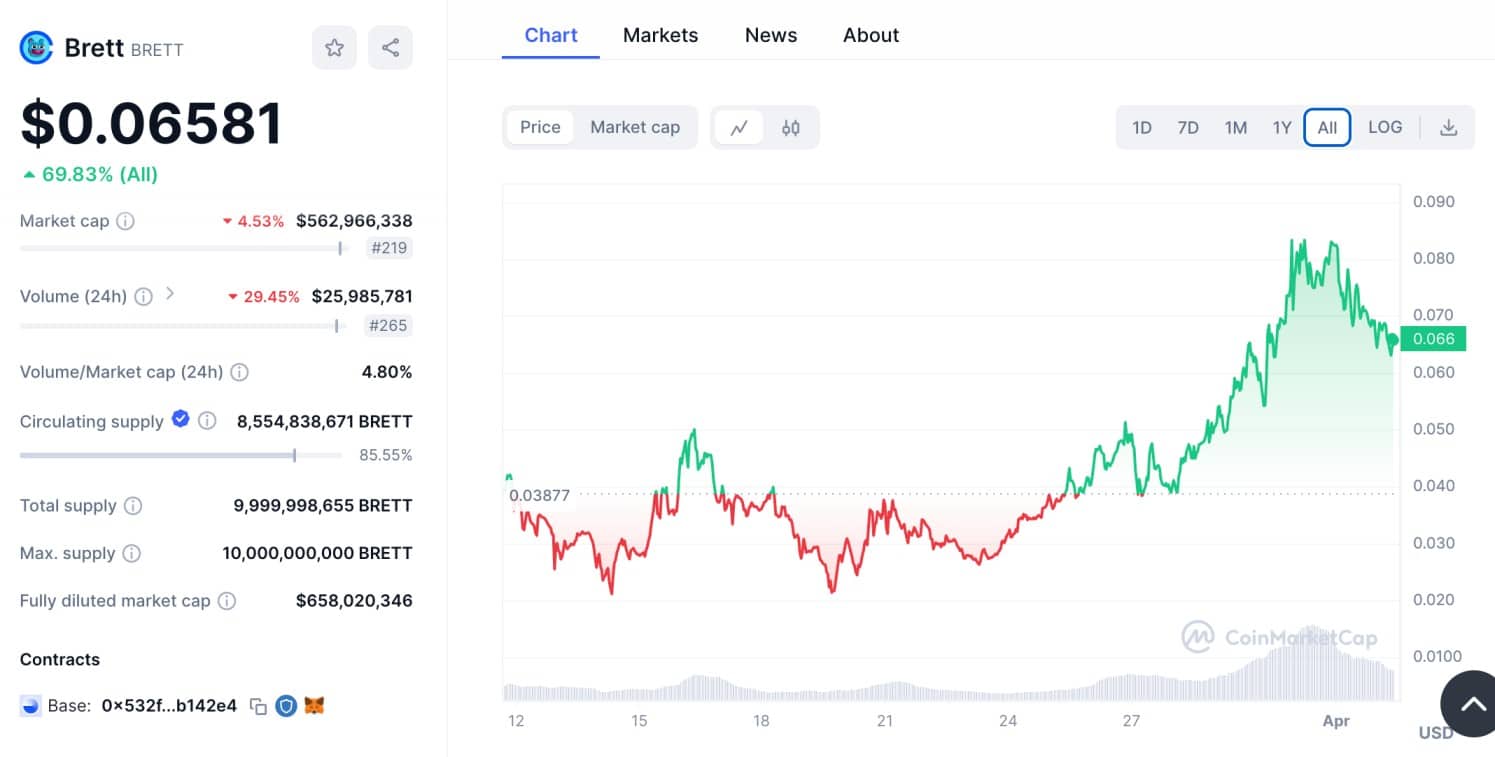
Task: Open Circulating supply info icon
Action: [x=207, y=421]
